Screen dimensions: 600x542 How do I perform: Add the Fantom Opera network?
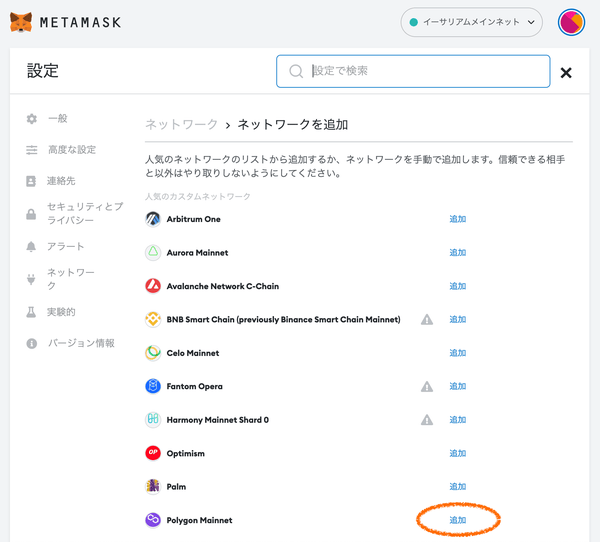pyautogui.click(x=458, y=386)
